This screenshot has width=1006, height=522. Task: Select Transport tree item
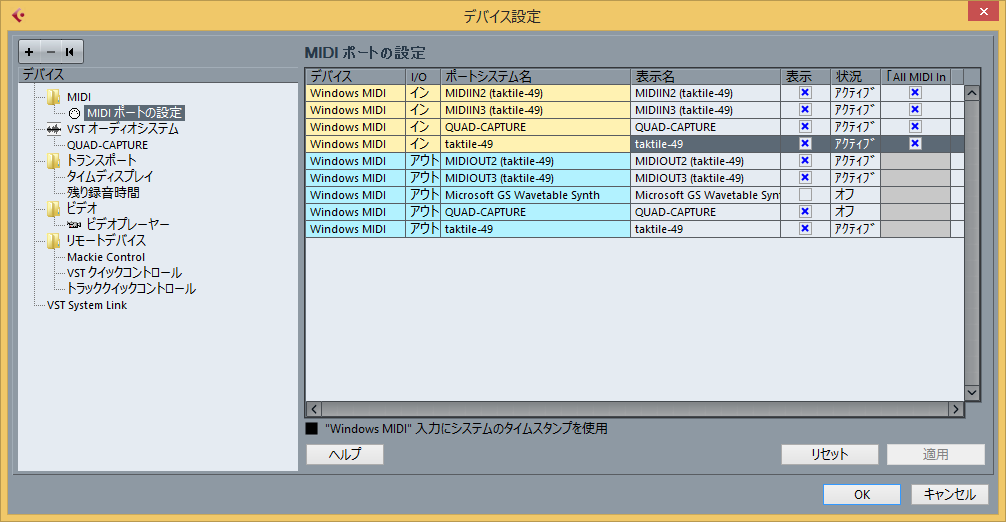tap(101, 160)
